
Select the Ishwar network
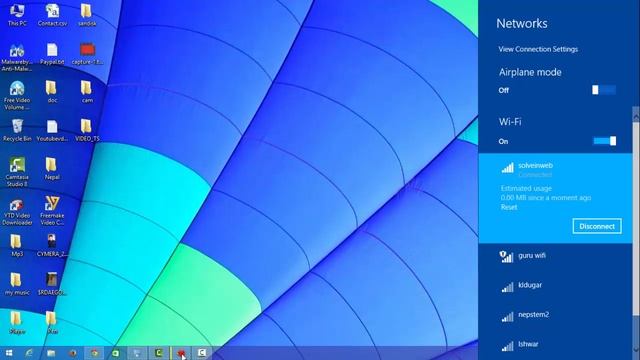(555, 344)
